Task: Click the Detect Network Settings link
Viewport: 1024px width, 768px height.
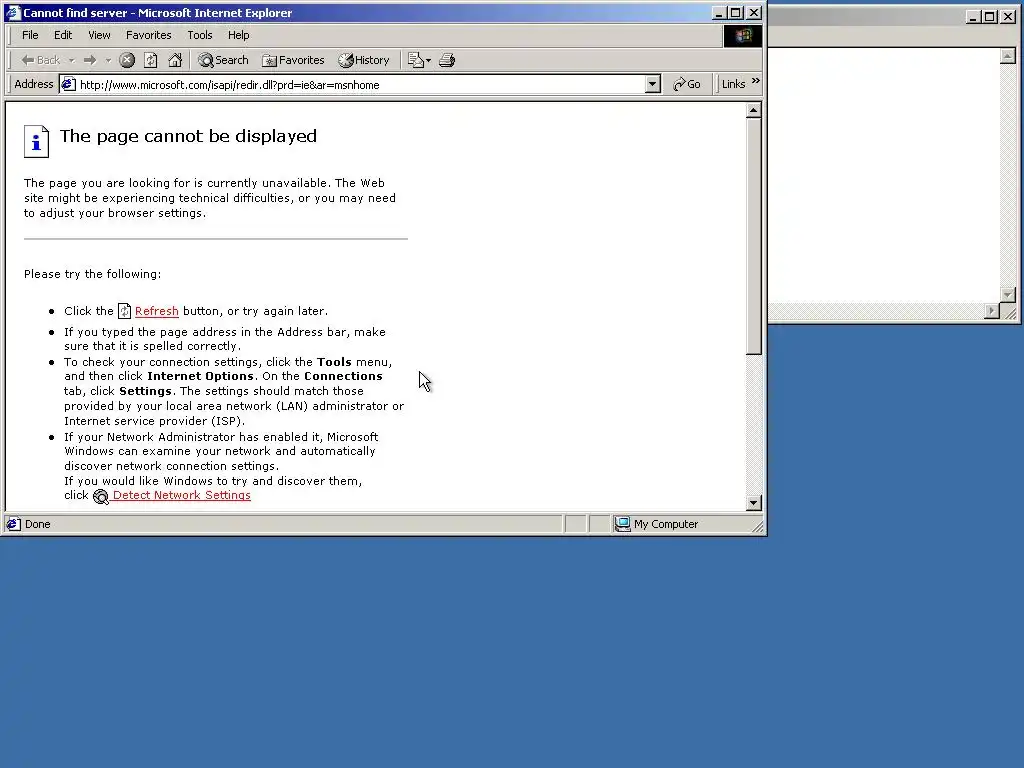Action: tap(182, 496)
